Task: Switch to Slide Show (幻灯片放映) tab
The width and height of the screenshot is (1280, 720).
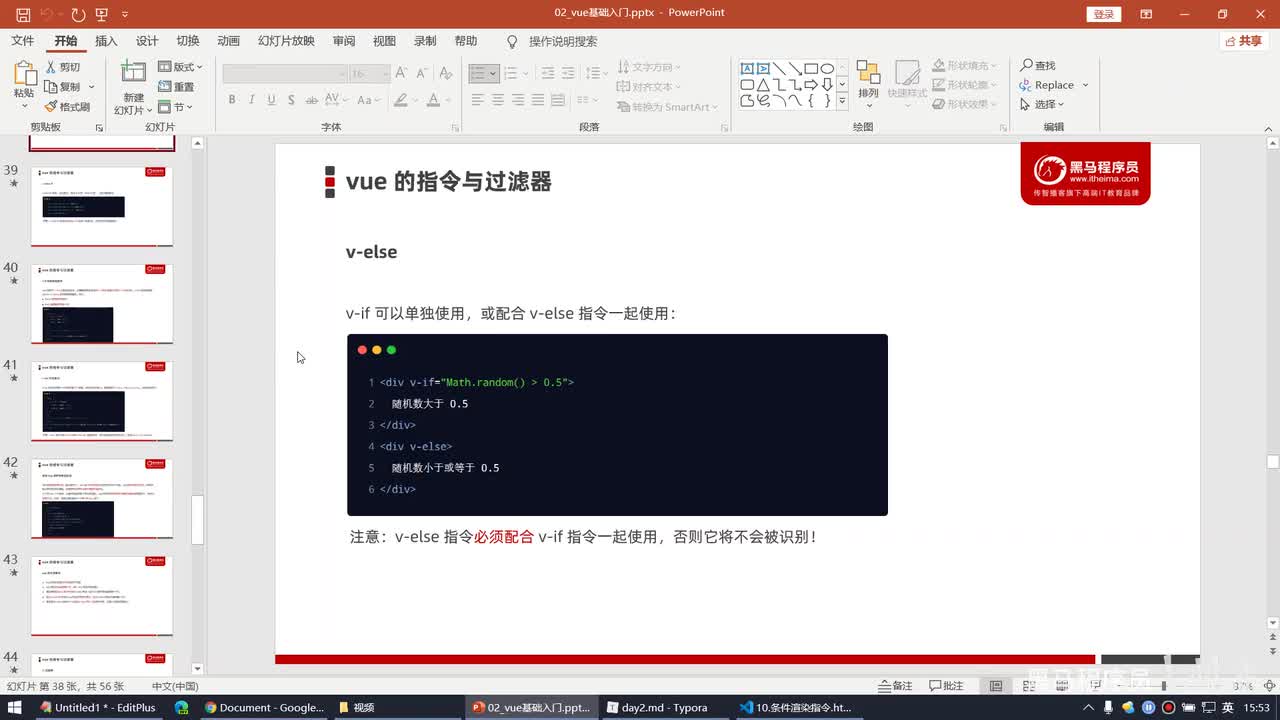Action: click(286, 41)
